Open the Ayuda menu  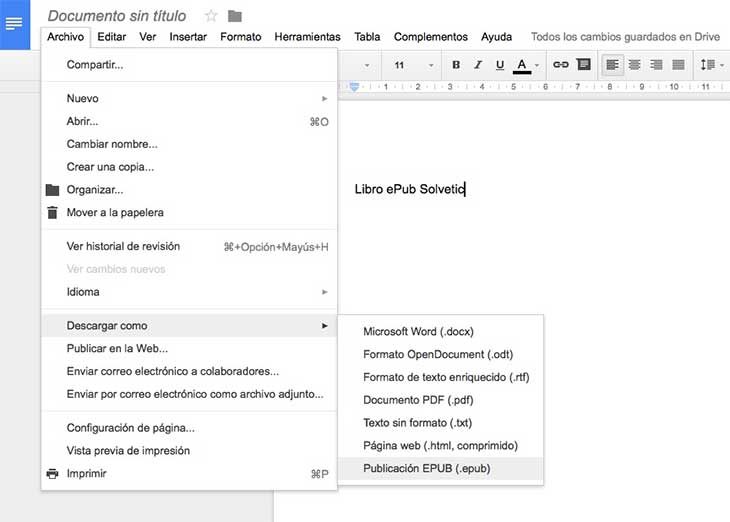tap(497, 37)
